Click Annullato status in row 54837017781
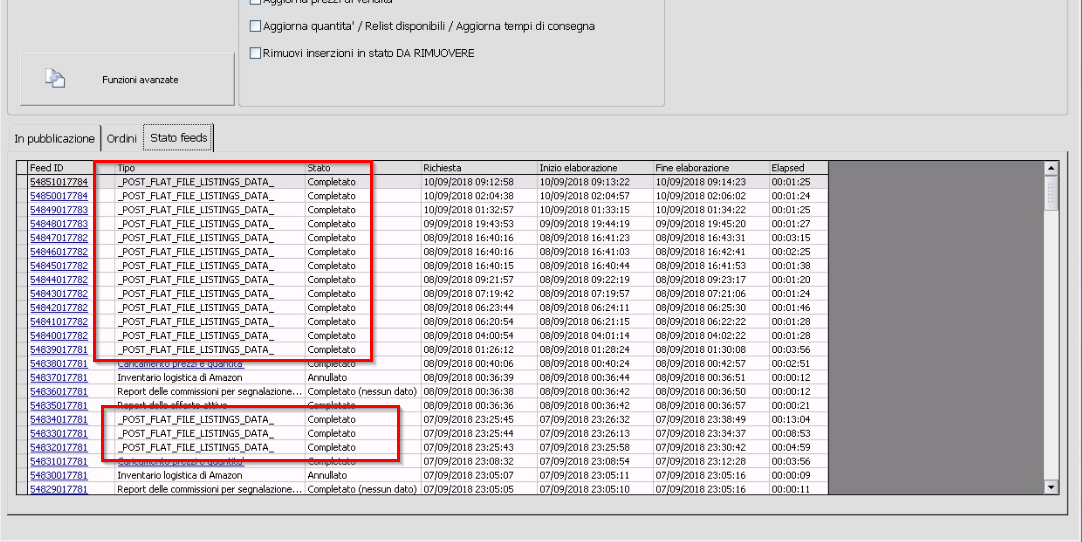Screen dimensions: 1082x542 tap(327, 378)
